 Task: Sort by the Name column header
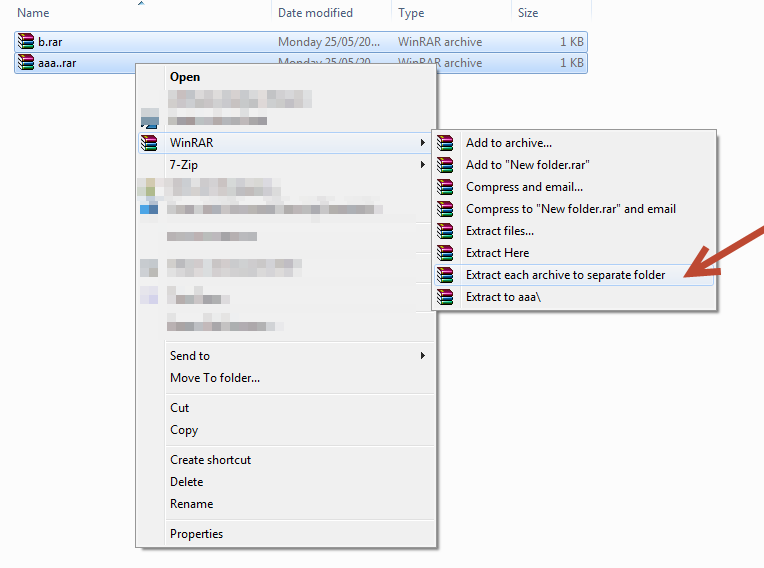pos(33,13)
